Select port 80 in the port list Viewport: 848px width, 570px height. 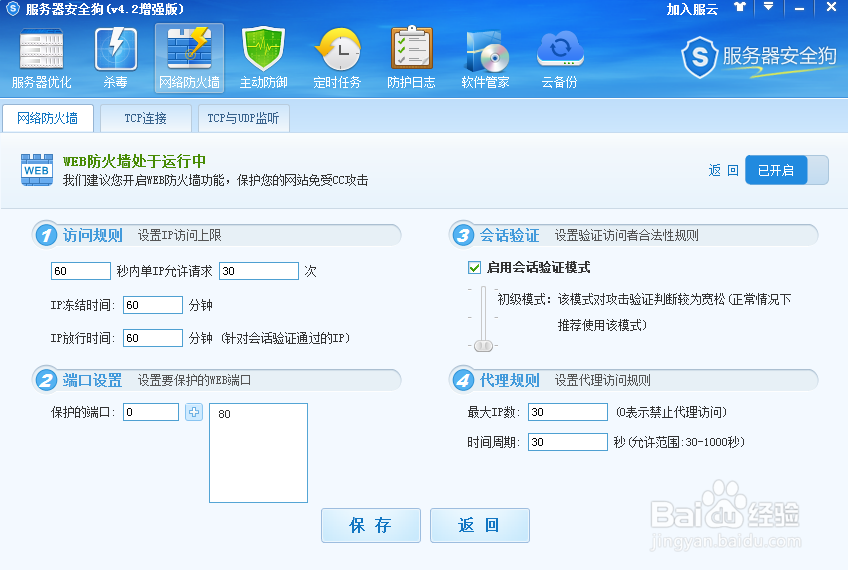[x=224, y=414]
